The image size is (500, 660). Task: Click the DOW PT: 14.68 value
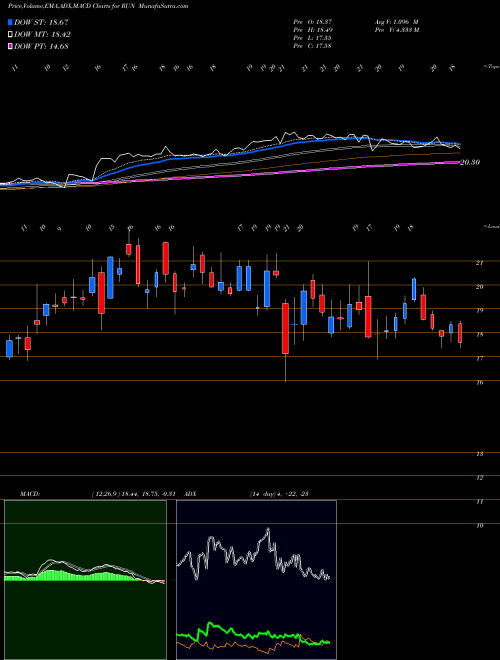(x=41, y=46)
